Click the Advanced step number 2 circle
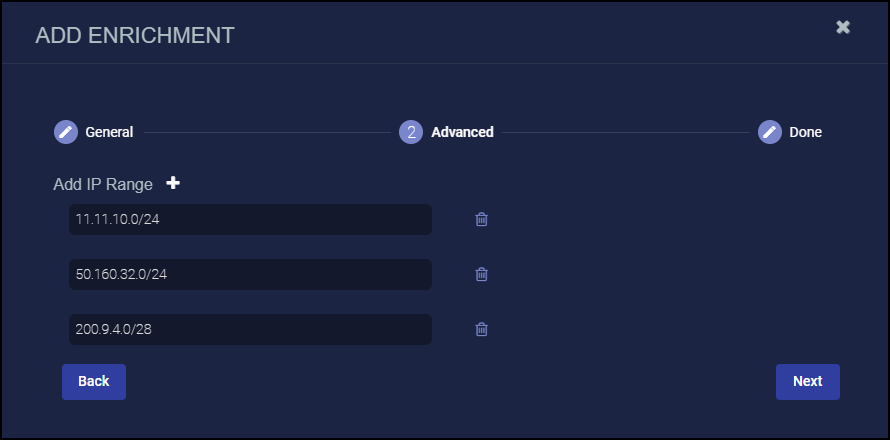Viewport: 890px width, 440px height. [411, 132]
